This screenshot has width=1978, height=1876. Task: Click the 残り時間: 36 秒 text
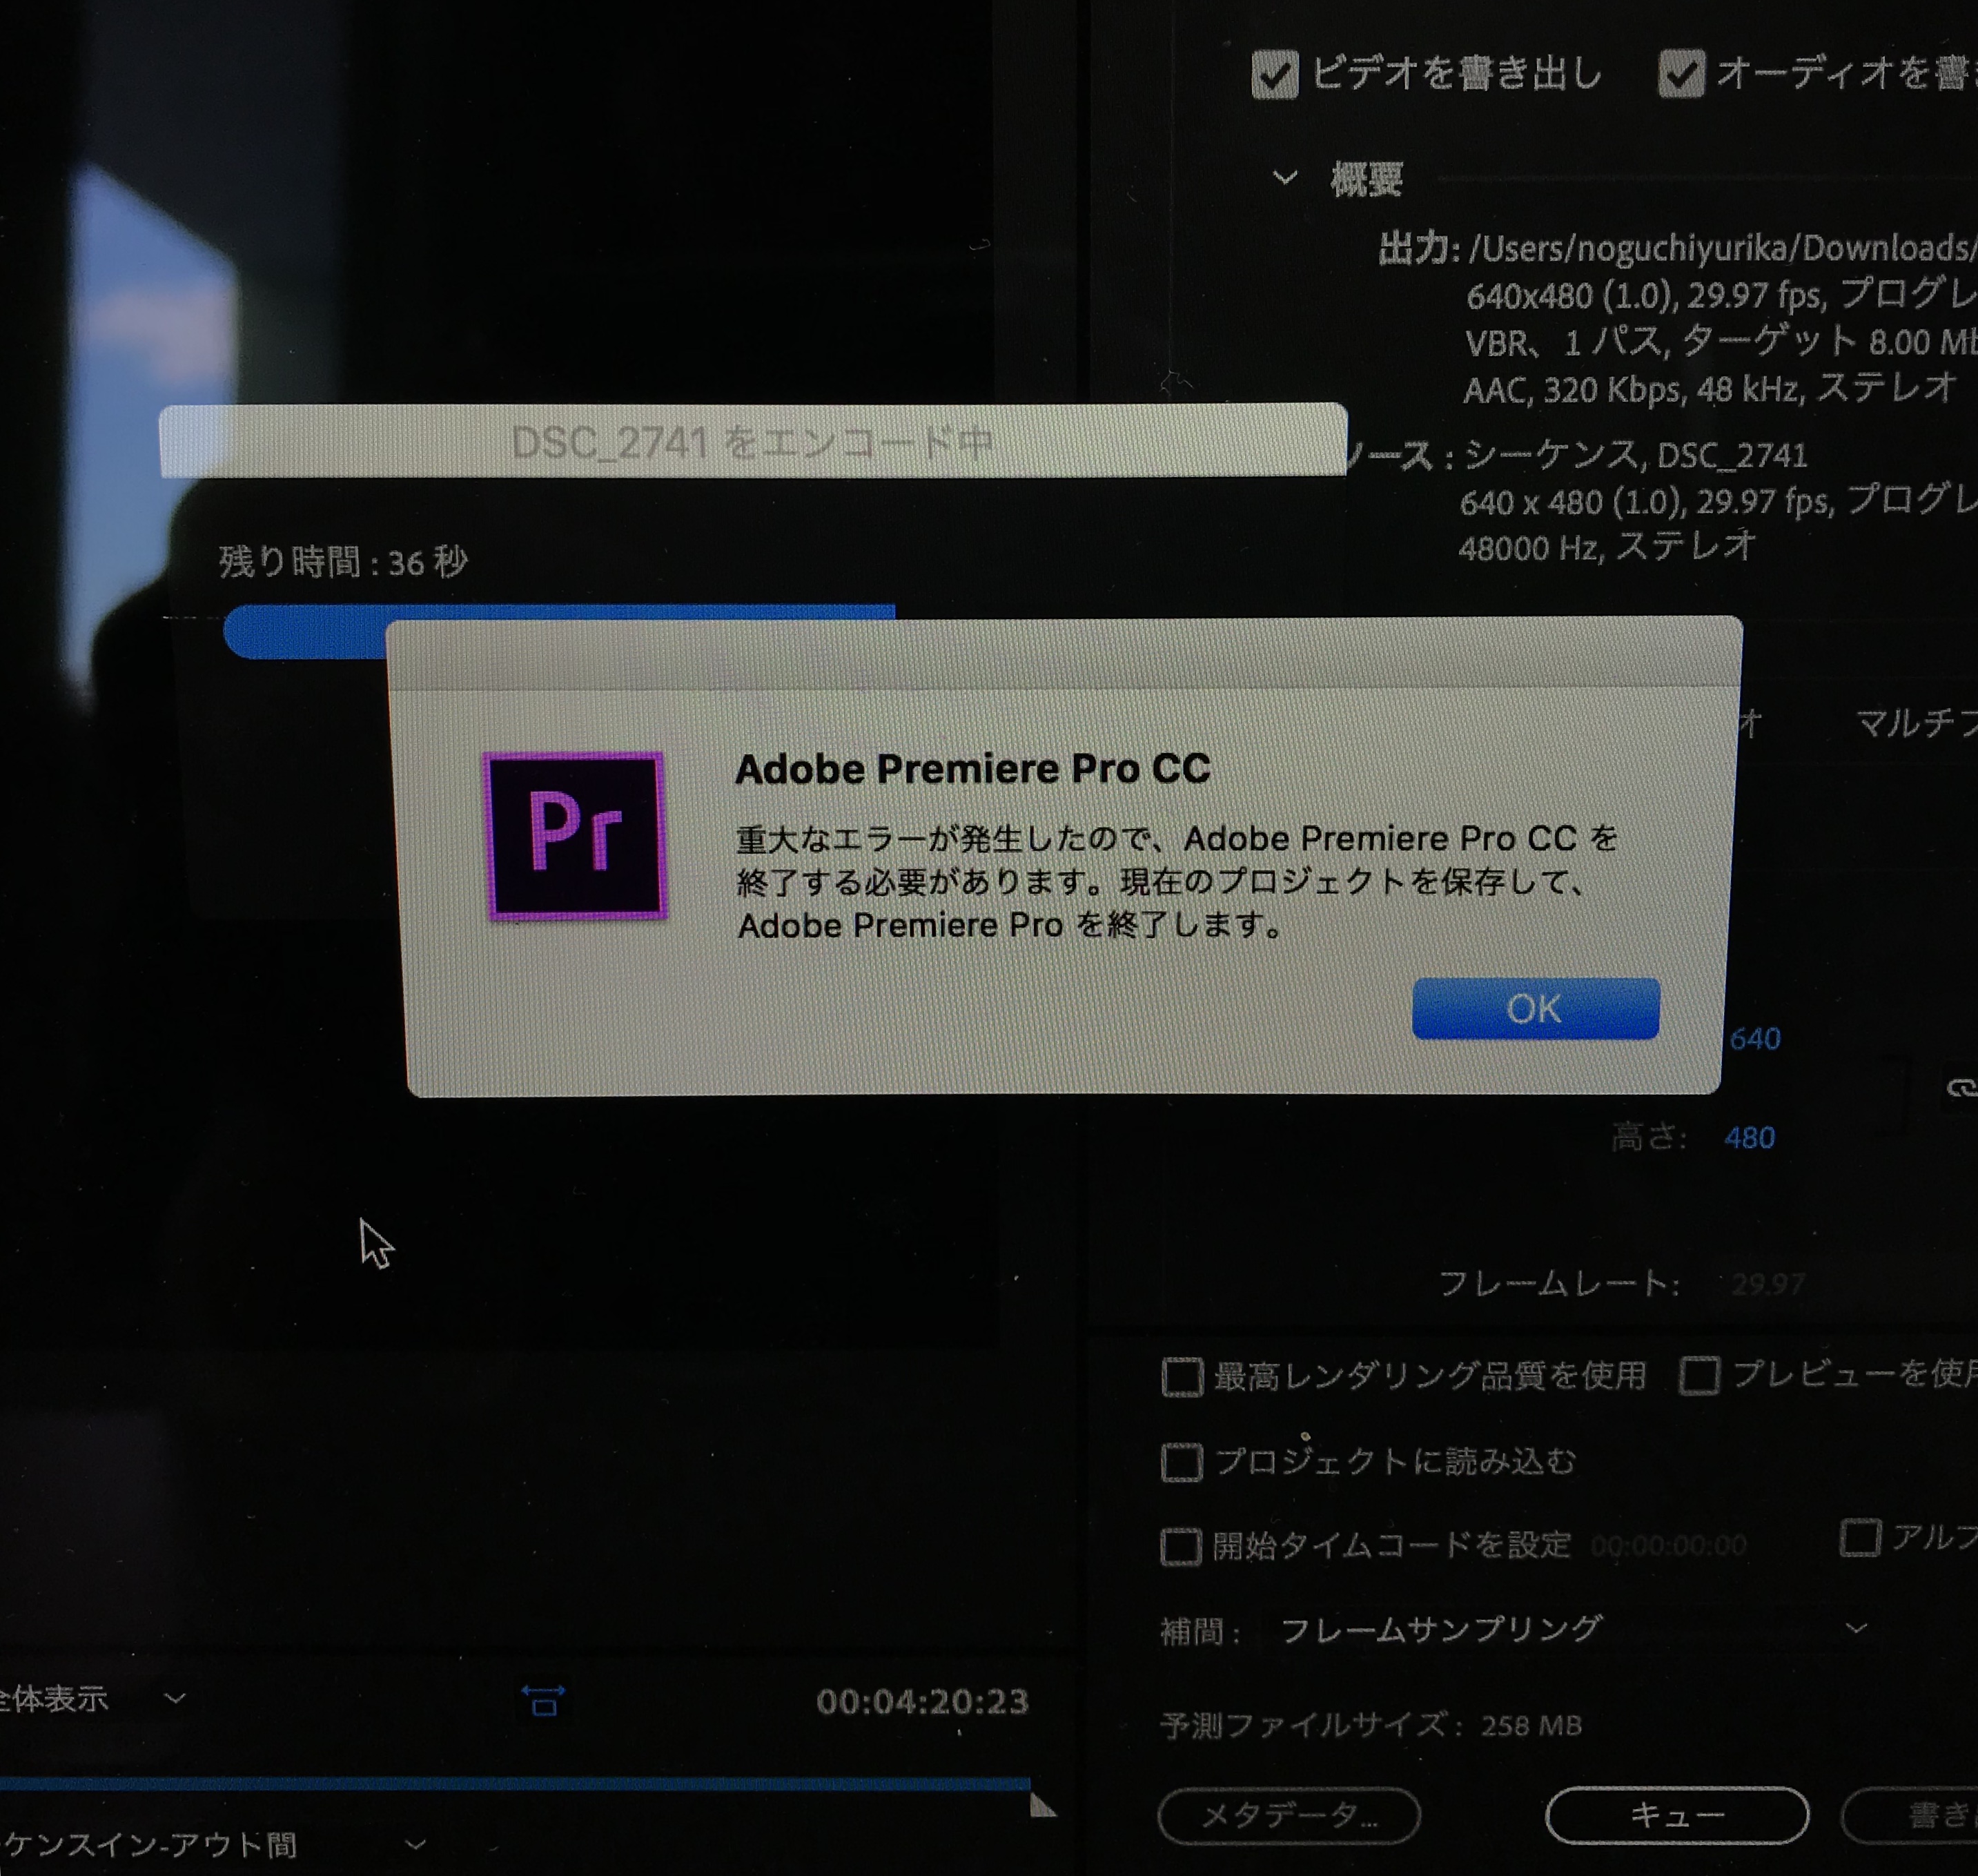[343, 562]
